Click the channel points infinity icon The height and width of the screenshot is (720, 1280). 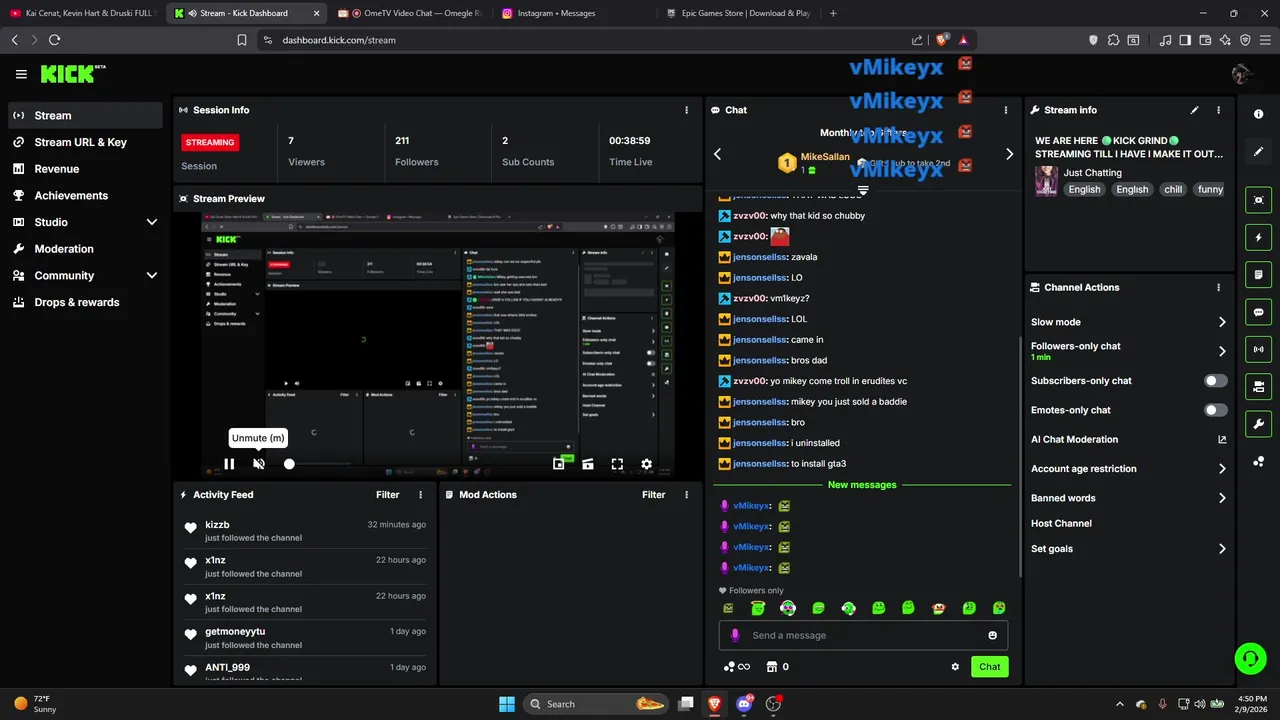coord(737,667)
